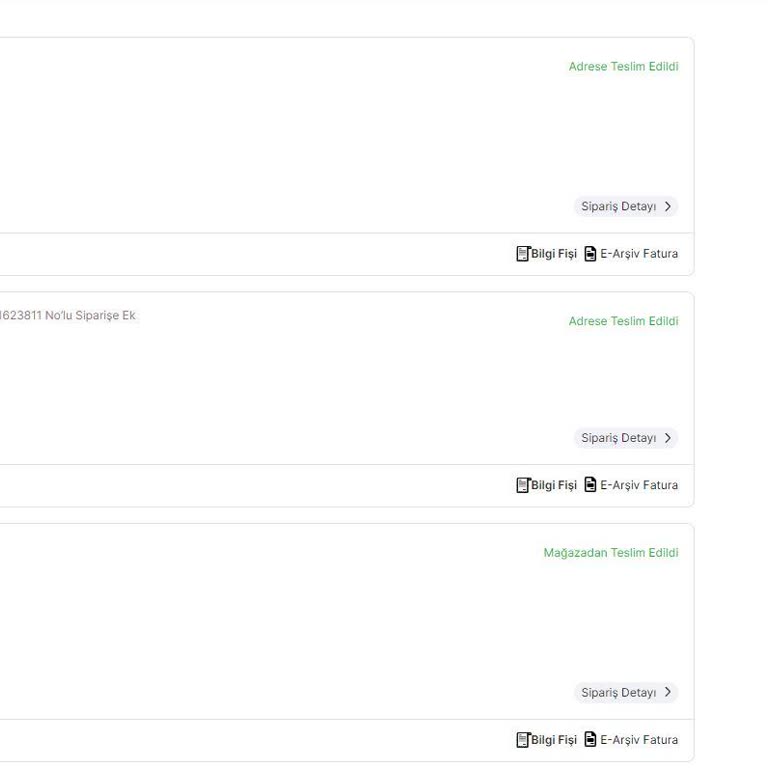Click the green "Mağazadan Teslim Edildi" status label

610,553
